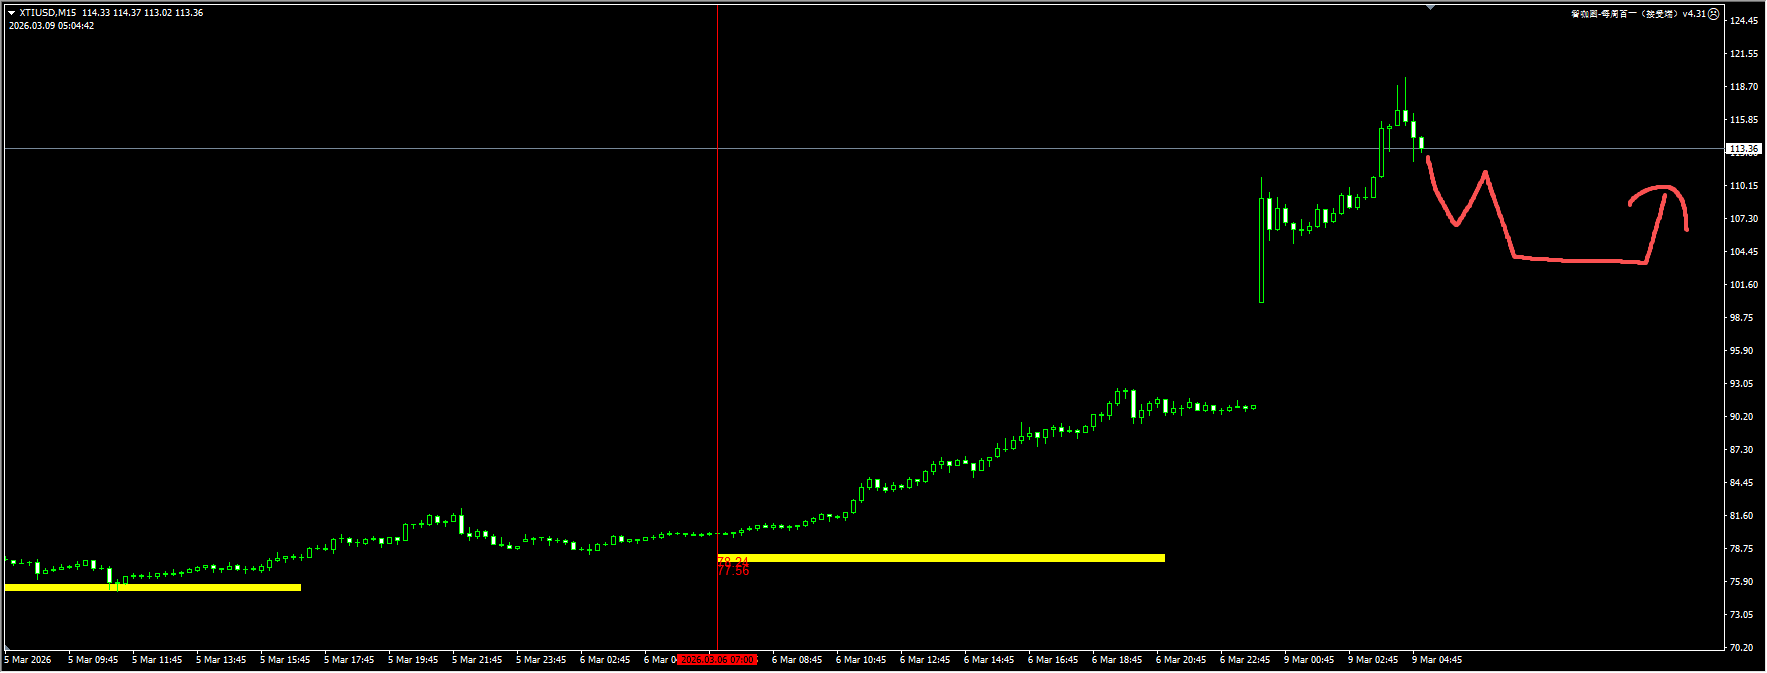
Task: Click the 9 Mar 04:45 time axis label
Action: click(x=1437, y=660)
